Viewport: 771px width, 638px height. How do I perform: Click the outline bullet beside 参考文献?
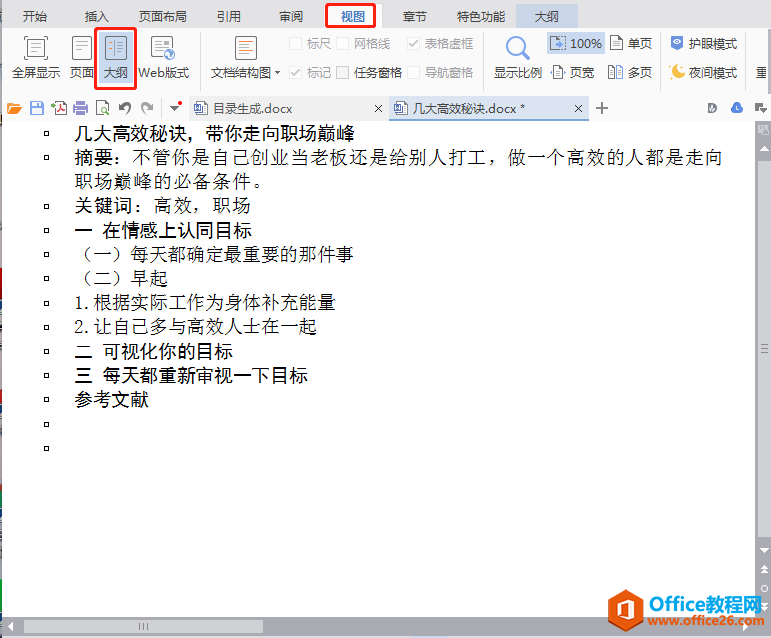[x=47, y=400]
